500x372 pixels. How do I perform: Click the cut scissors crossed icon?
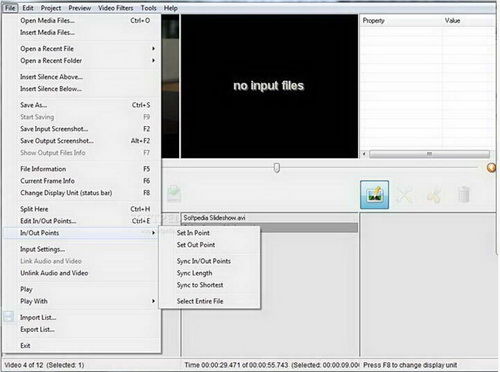[x=404, y=195]
